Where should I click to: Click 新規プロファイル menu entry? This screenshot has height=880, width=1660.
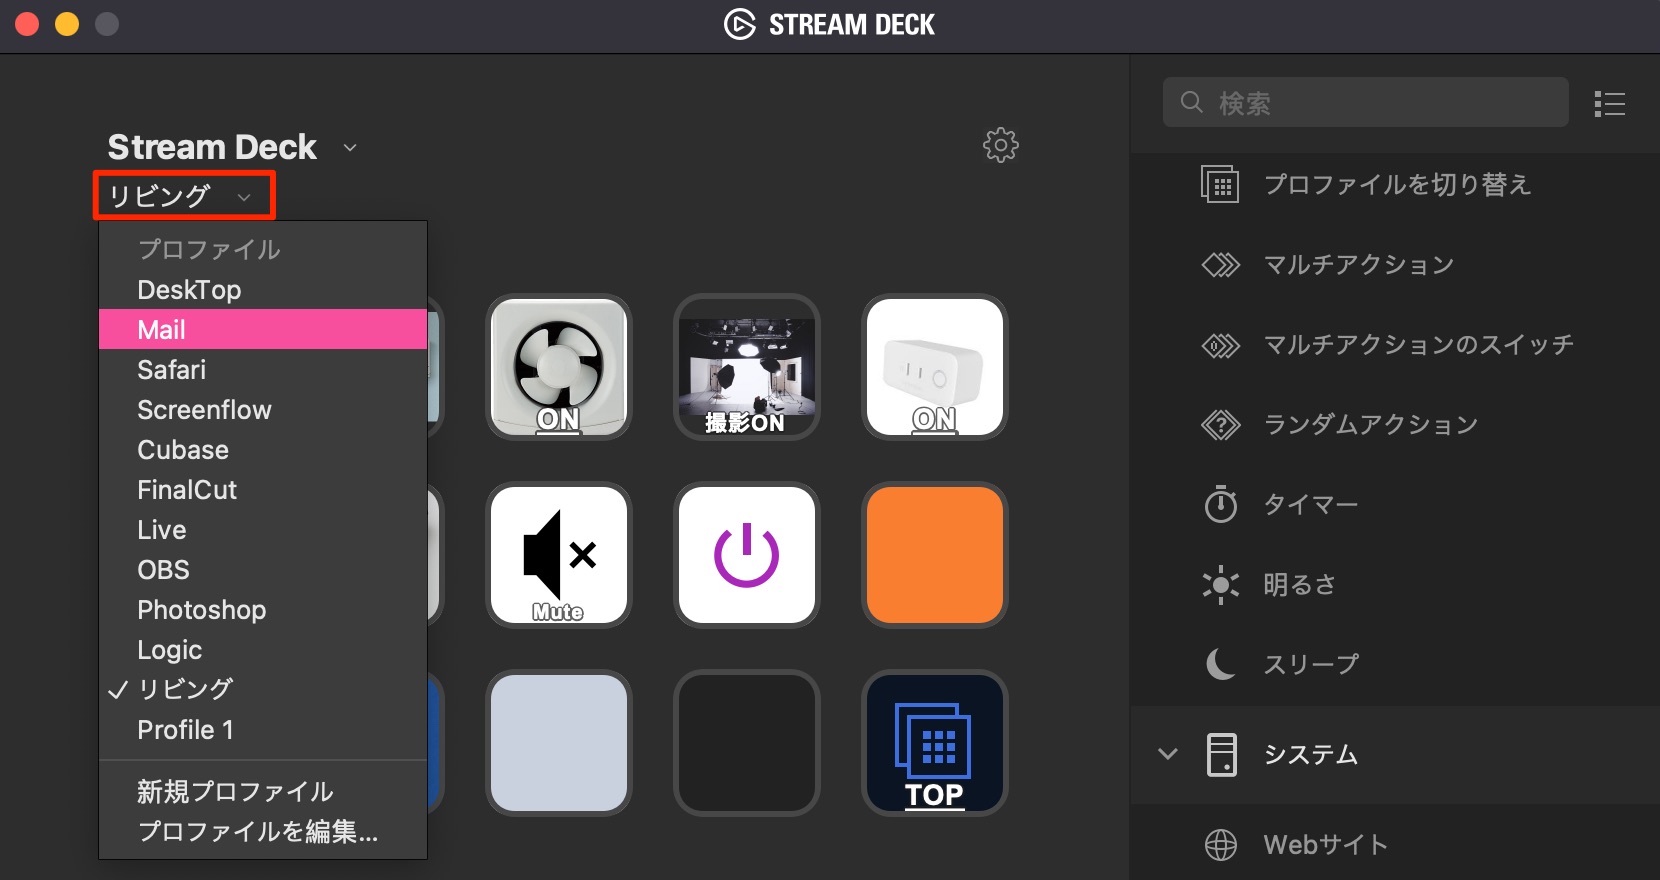263,792
